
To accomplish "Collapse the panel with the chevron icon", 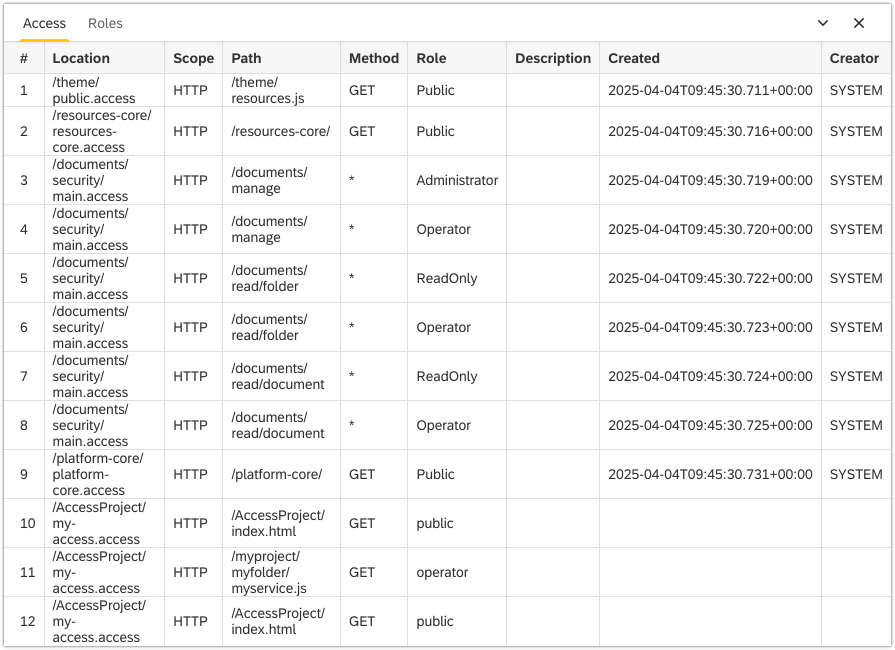I will pyautogui.click(x=823, y=23).
